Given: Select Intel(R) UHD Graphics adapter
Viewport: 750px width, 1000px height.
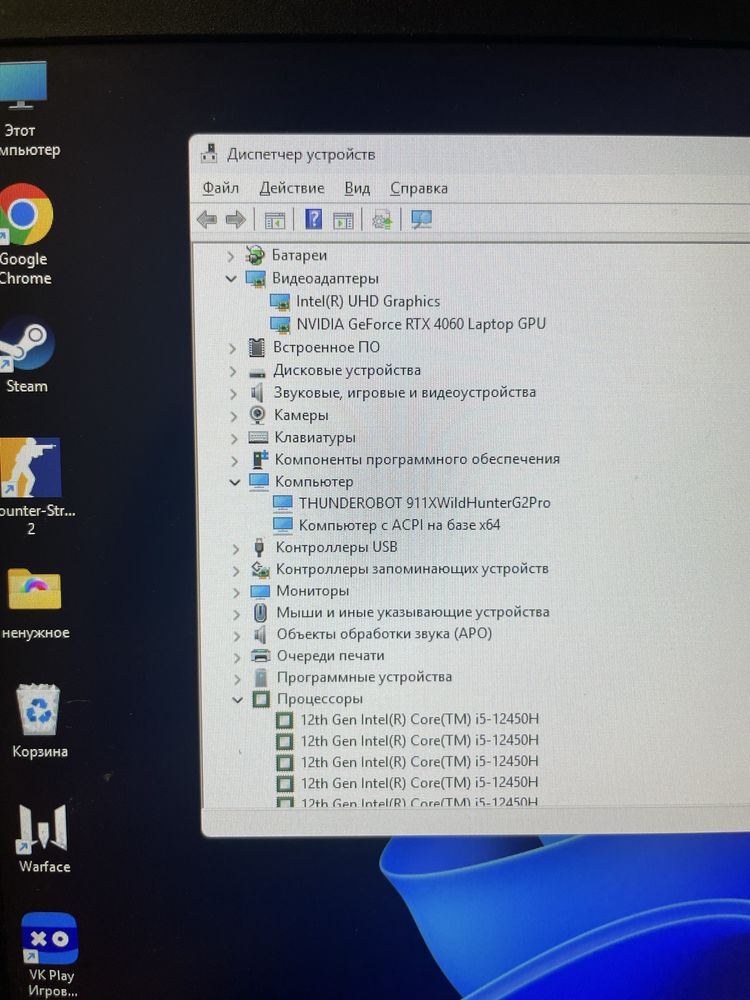Looking at the screenshot, I should 367,302.
